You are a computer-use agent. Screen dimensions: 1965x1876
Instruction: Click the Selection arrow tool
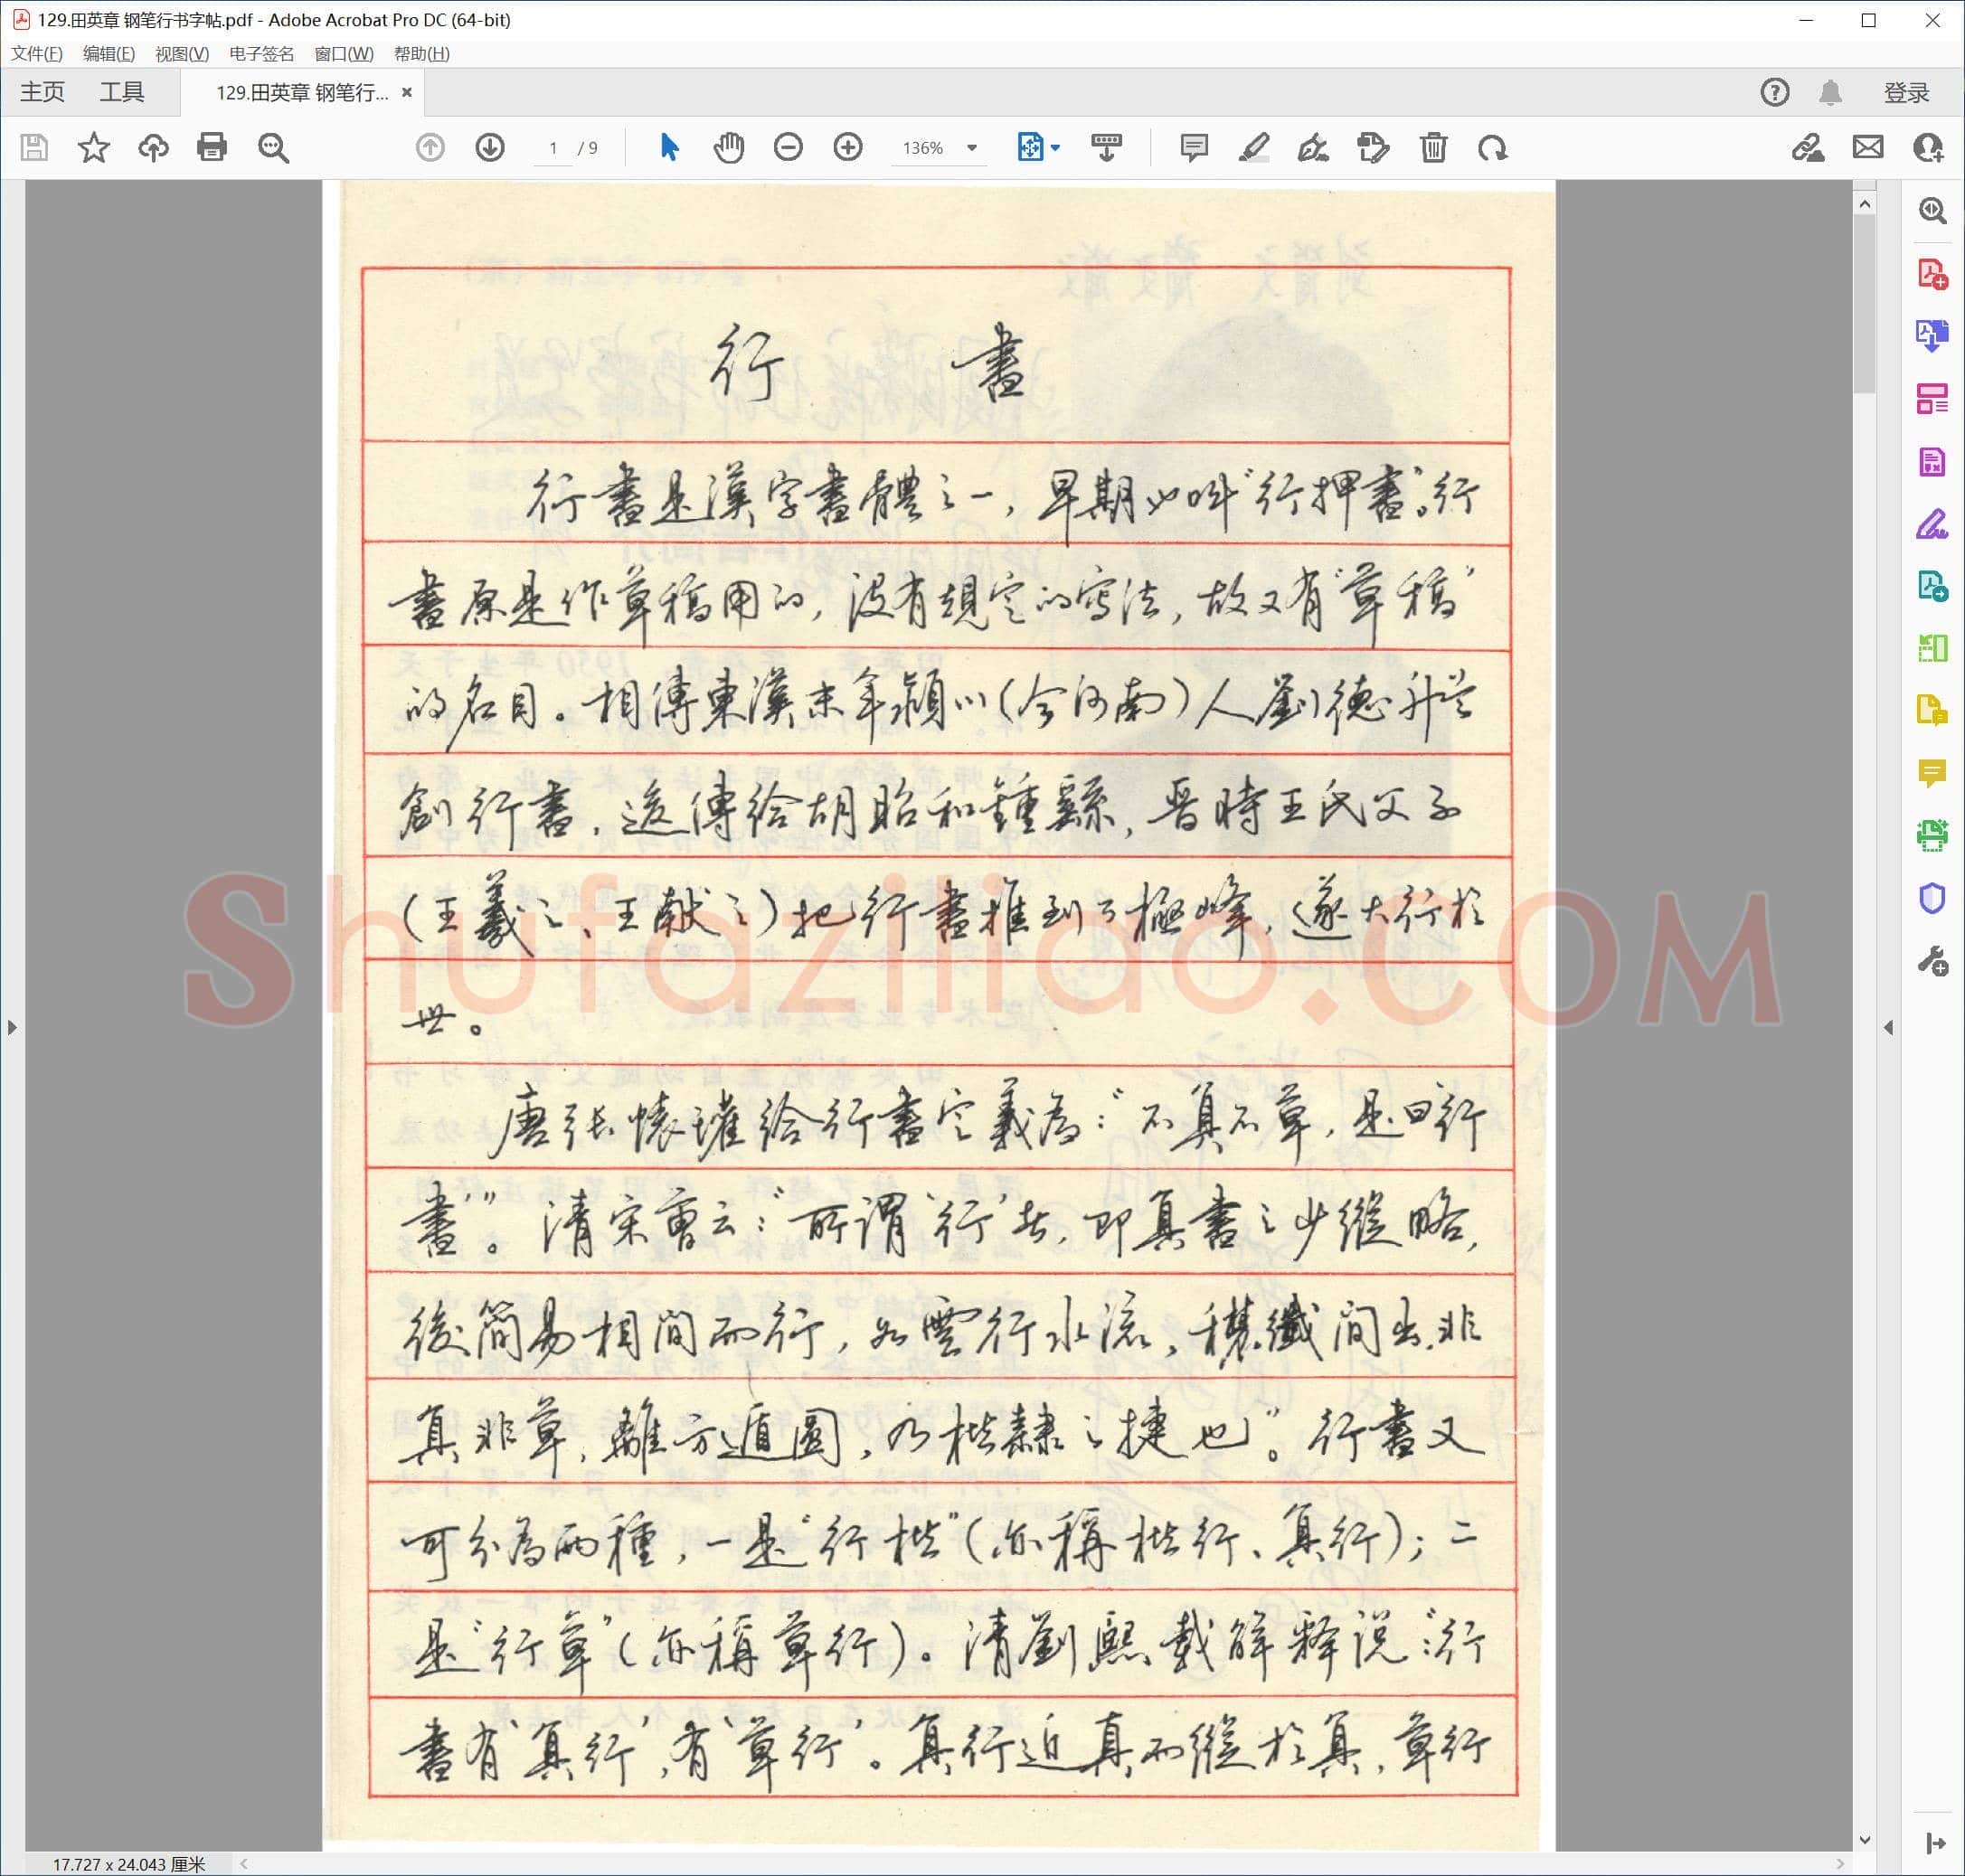coord(670,148)
